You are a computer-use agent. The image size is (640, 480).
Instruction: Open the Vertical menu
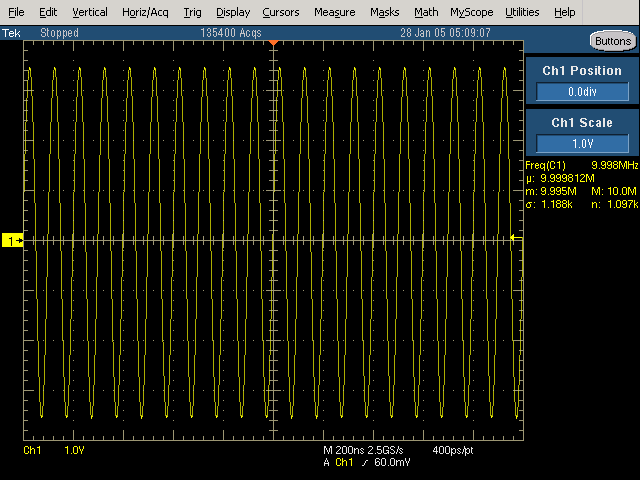(x=90, y=12)
